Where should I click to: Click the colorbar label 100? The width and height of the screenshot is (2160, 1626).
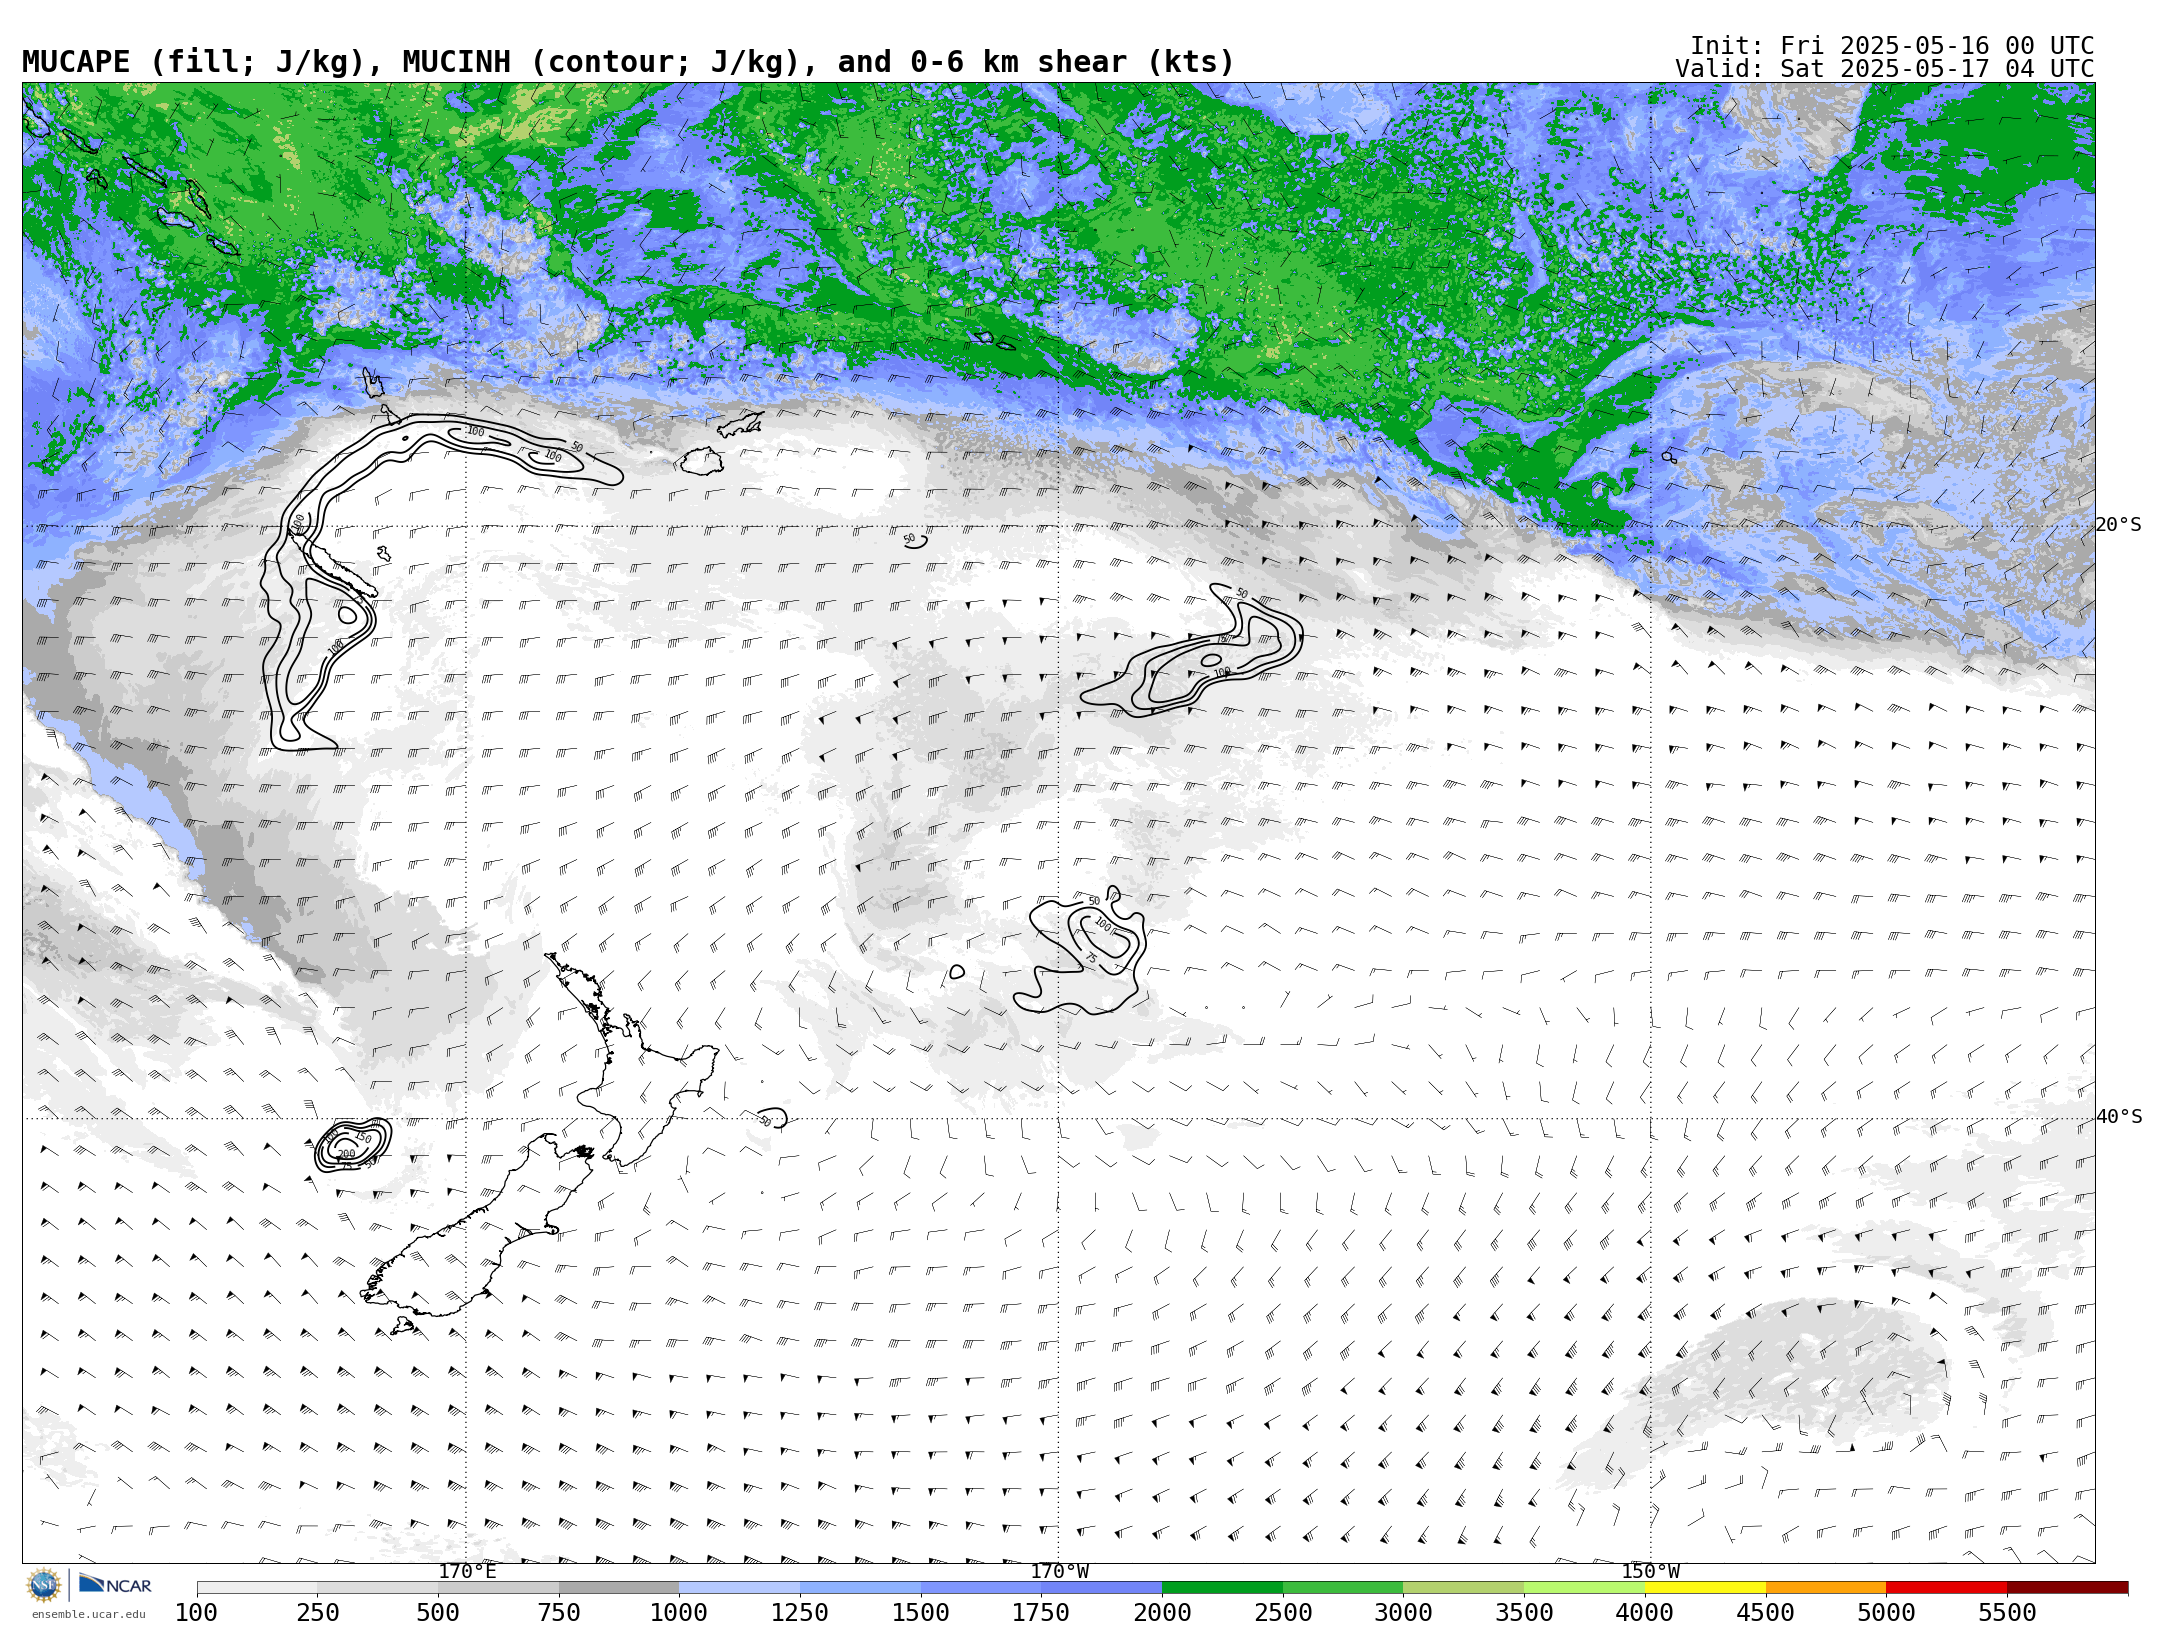196,1613
